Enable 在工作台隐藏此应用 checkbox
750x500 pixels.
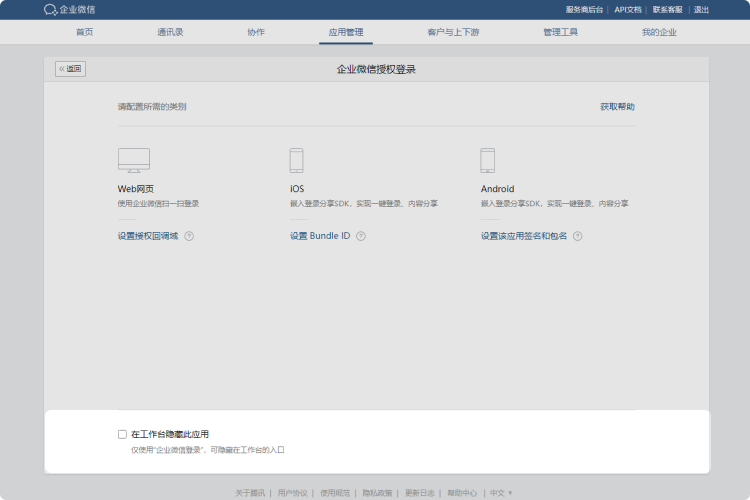[122, 434]
